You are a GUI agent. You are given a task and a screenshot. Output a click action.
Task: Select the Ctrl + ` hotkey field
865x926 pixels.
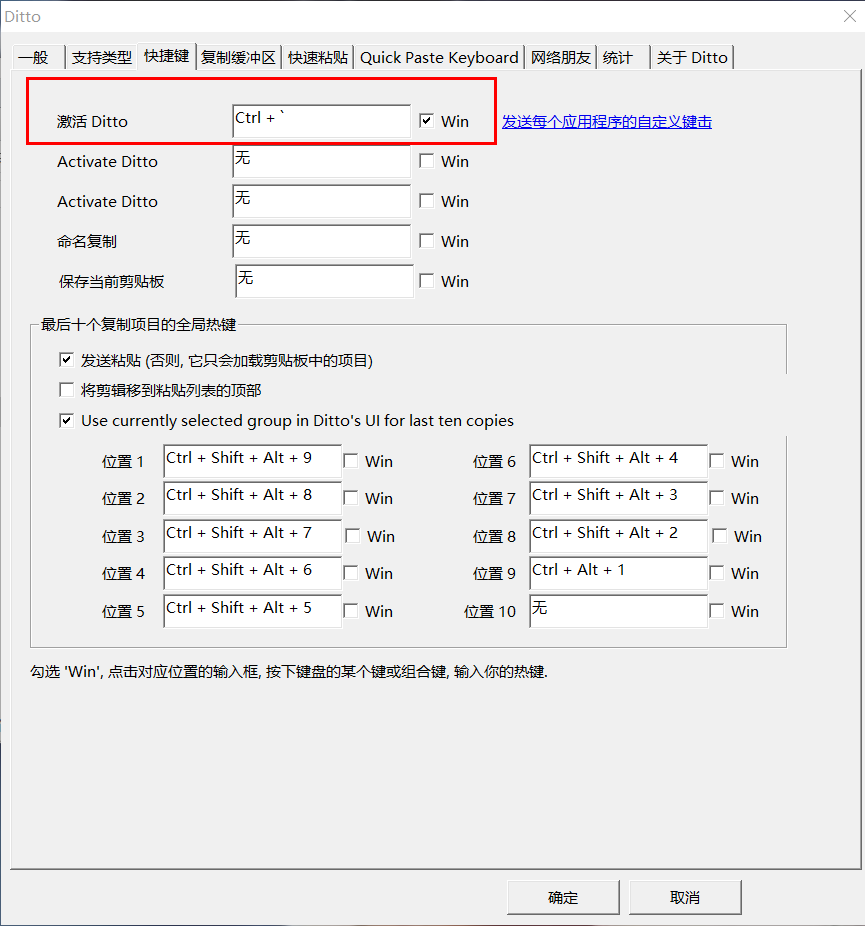point(320,121)
